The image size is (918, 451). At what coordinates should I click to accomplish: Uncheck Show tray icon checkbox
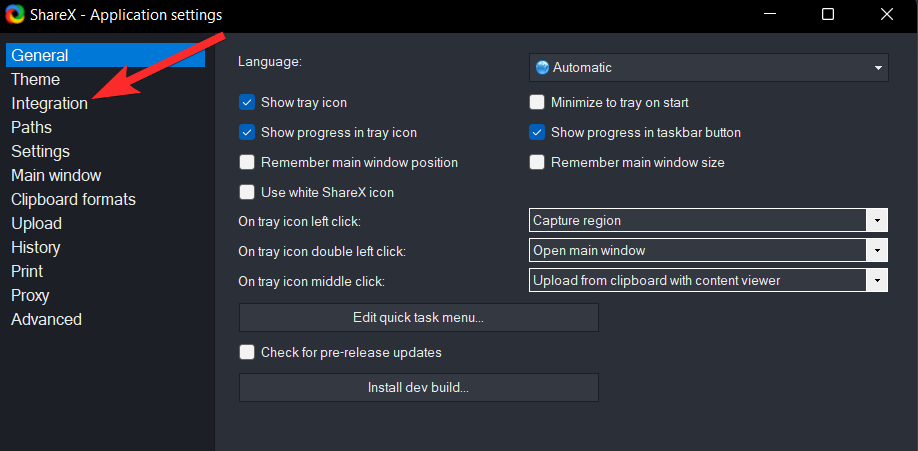point(247,102)
